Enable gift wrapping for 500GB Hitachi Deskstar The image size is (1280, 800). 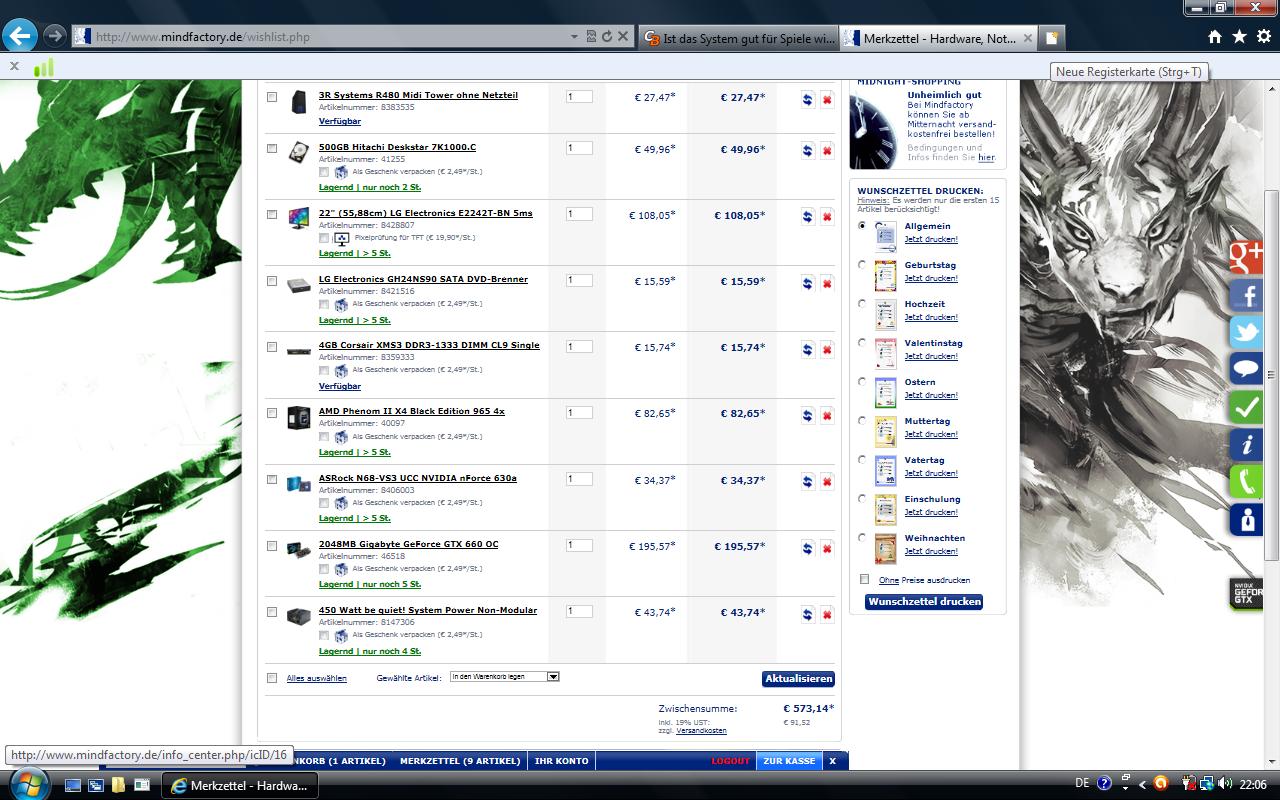tap(324, 172)
